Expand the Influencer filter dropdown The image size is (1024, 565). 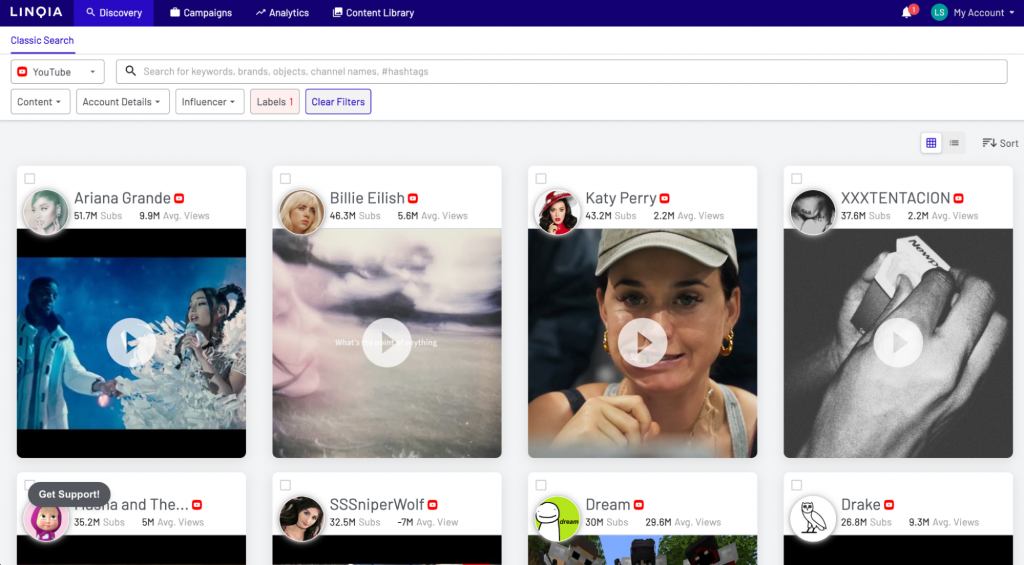tap(209, 102)
